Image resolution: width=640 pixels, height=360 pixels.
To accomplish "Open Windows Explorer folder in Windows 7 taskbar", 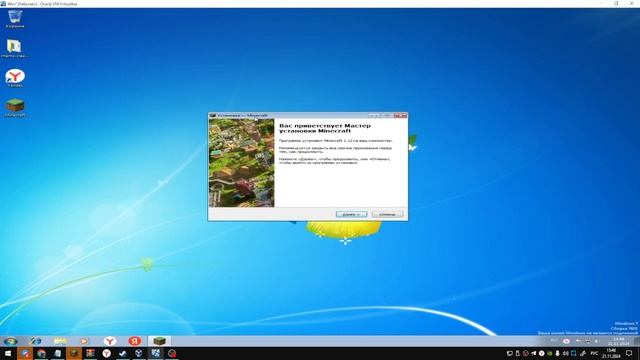I will pos(60,341).
